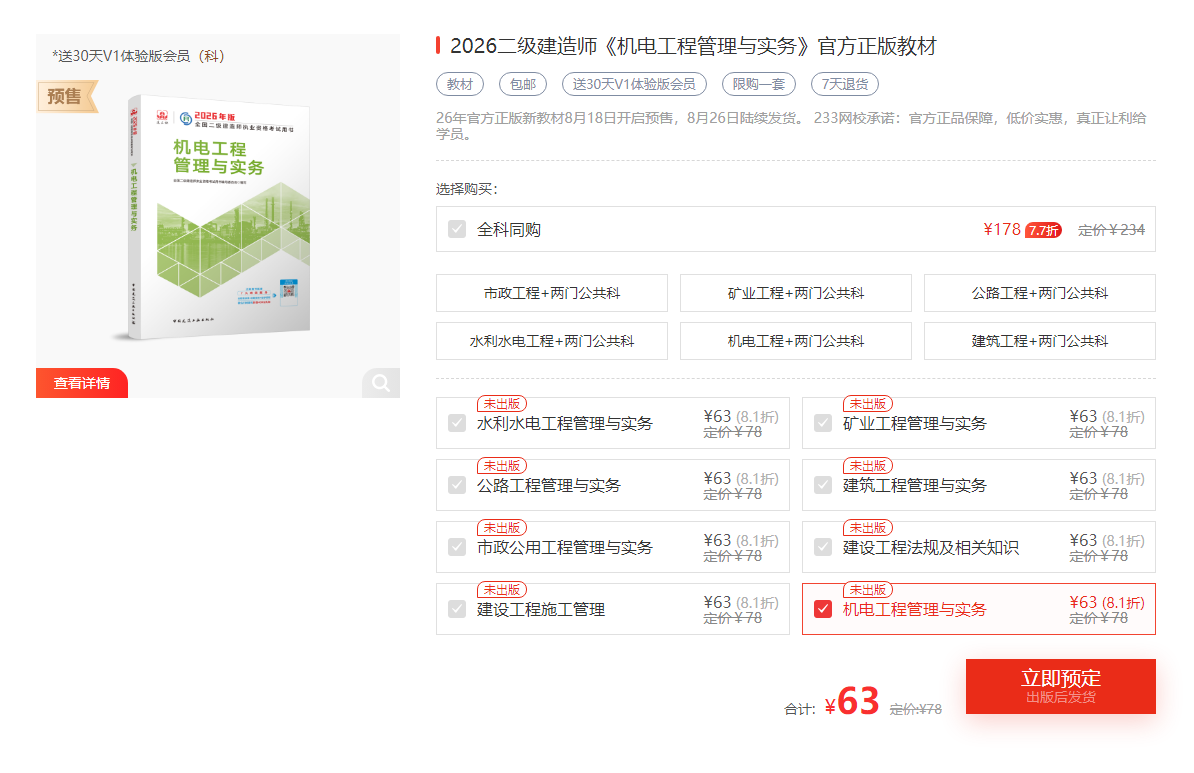Choose the 矿业工程+两门公共科 bundle

[x=796, y=293]
